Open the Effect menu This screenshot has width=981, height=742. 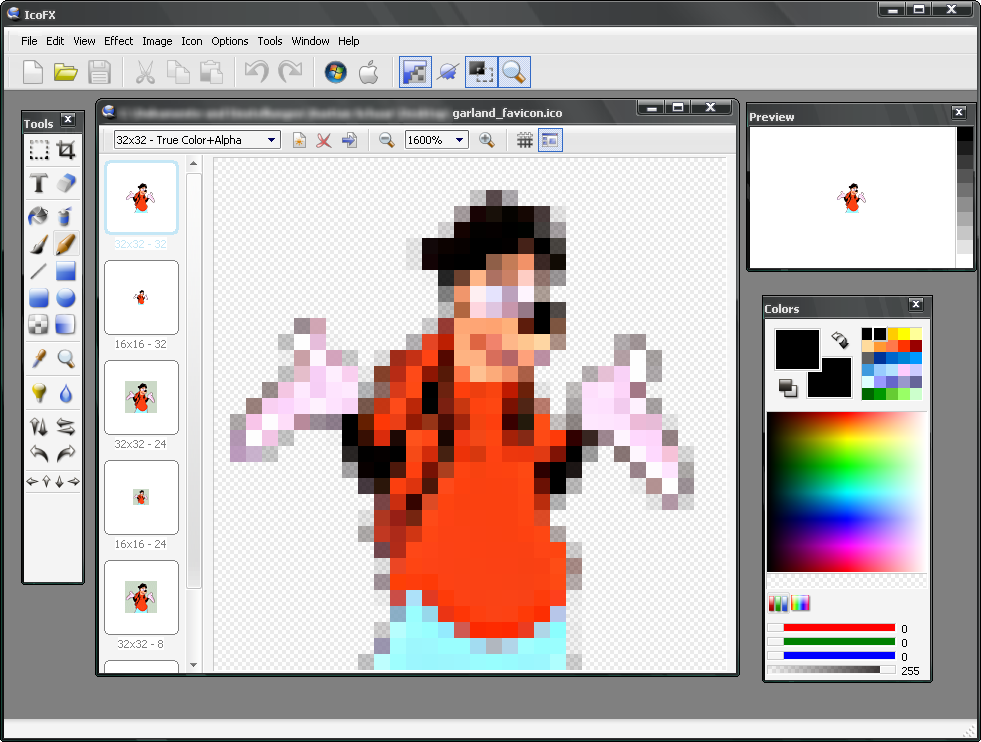coord(118,41)
